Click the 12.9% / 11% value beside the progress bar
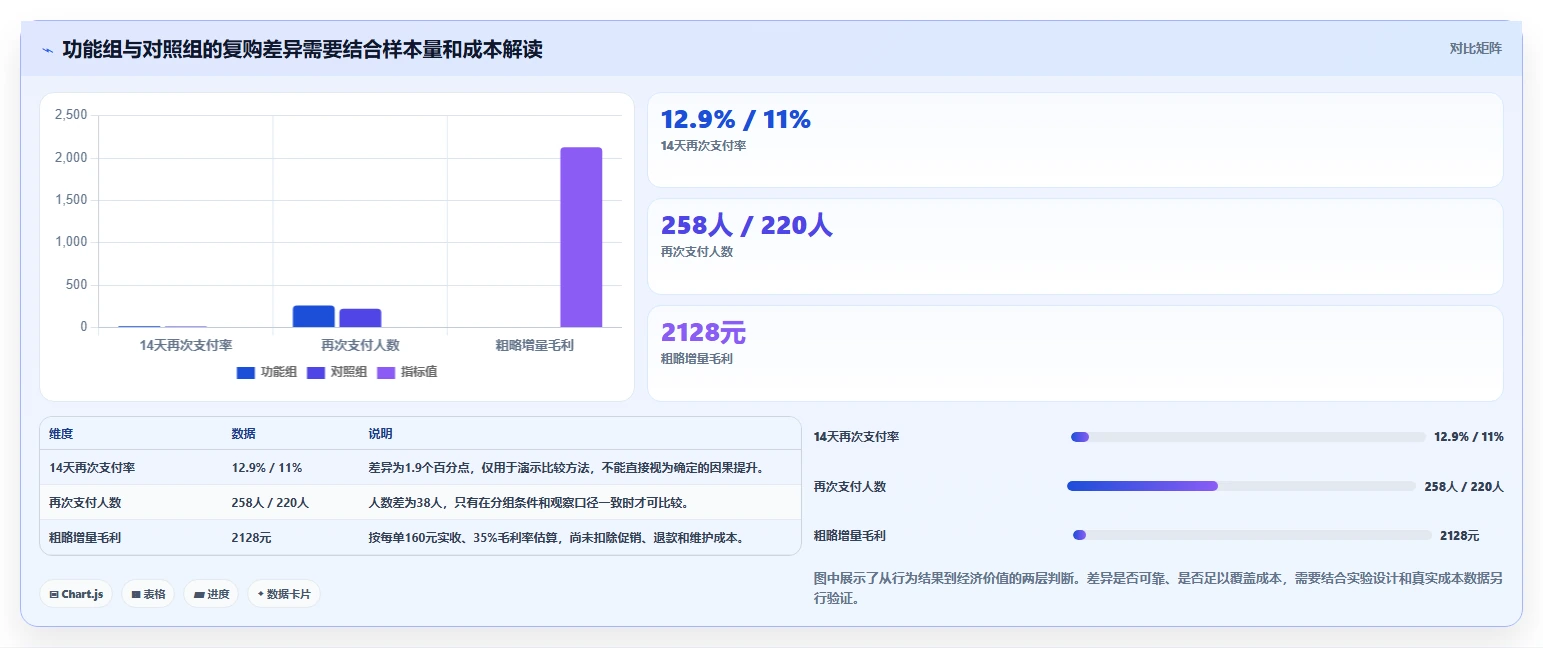Image resolution: width=1543 pixels, height=648 pixels. (1469, 437)
